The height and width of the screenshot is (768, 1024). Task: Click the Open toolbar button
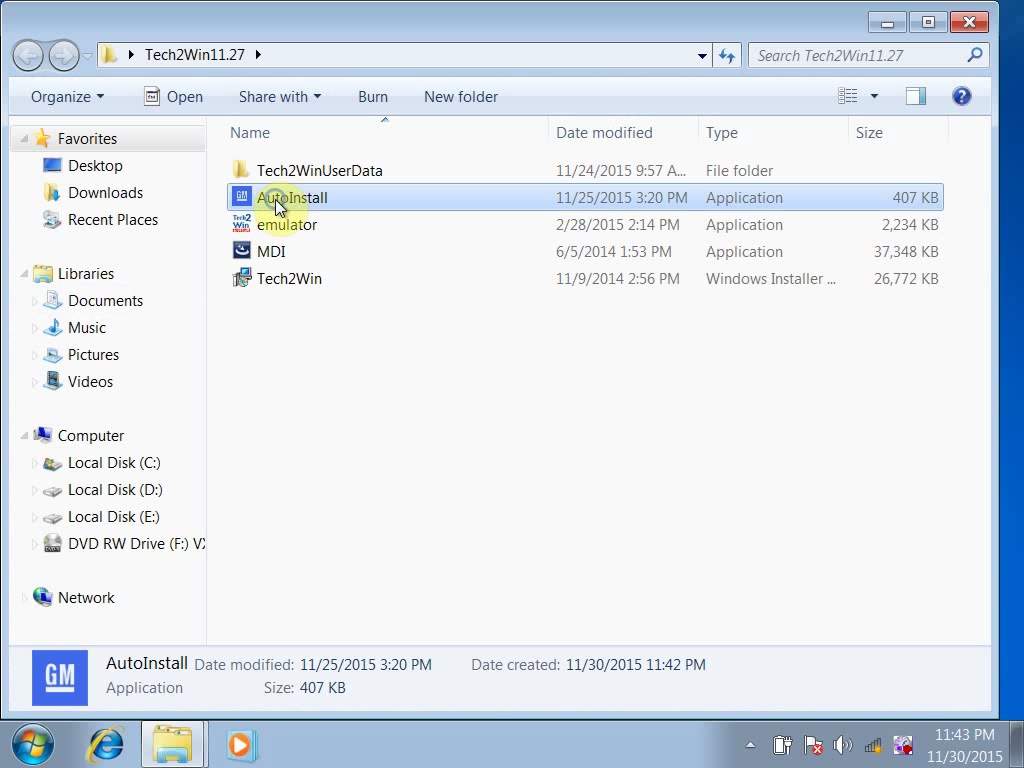coord(173,97)
